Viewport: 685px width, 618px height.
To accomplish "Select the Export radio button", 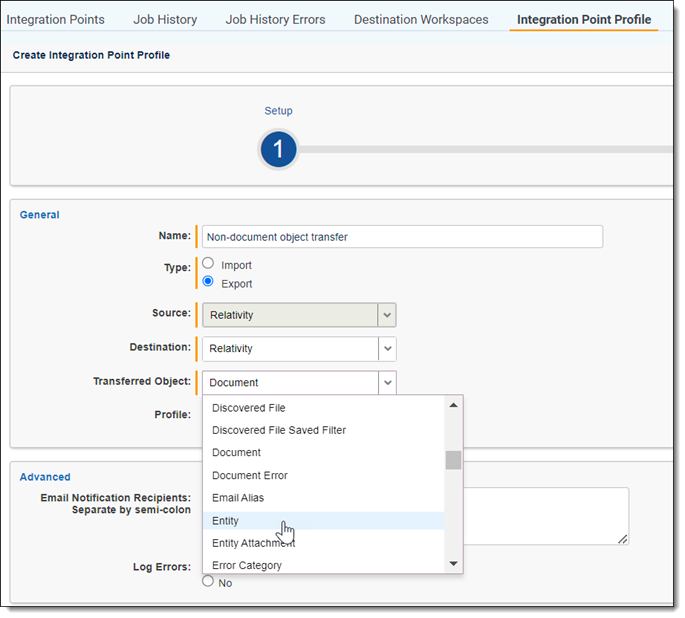I will (x=208, y=282).
